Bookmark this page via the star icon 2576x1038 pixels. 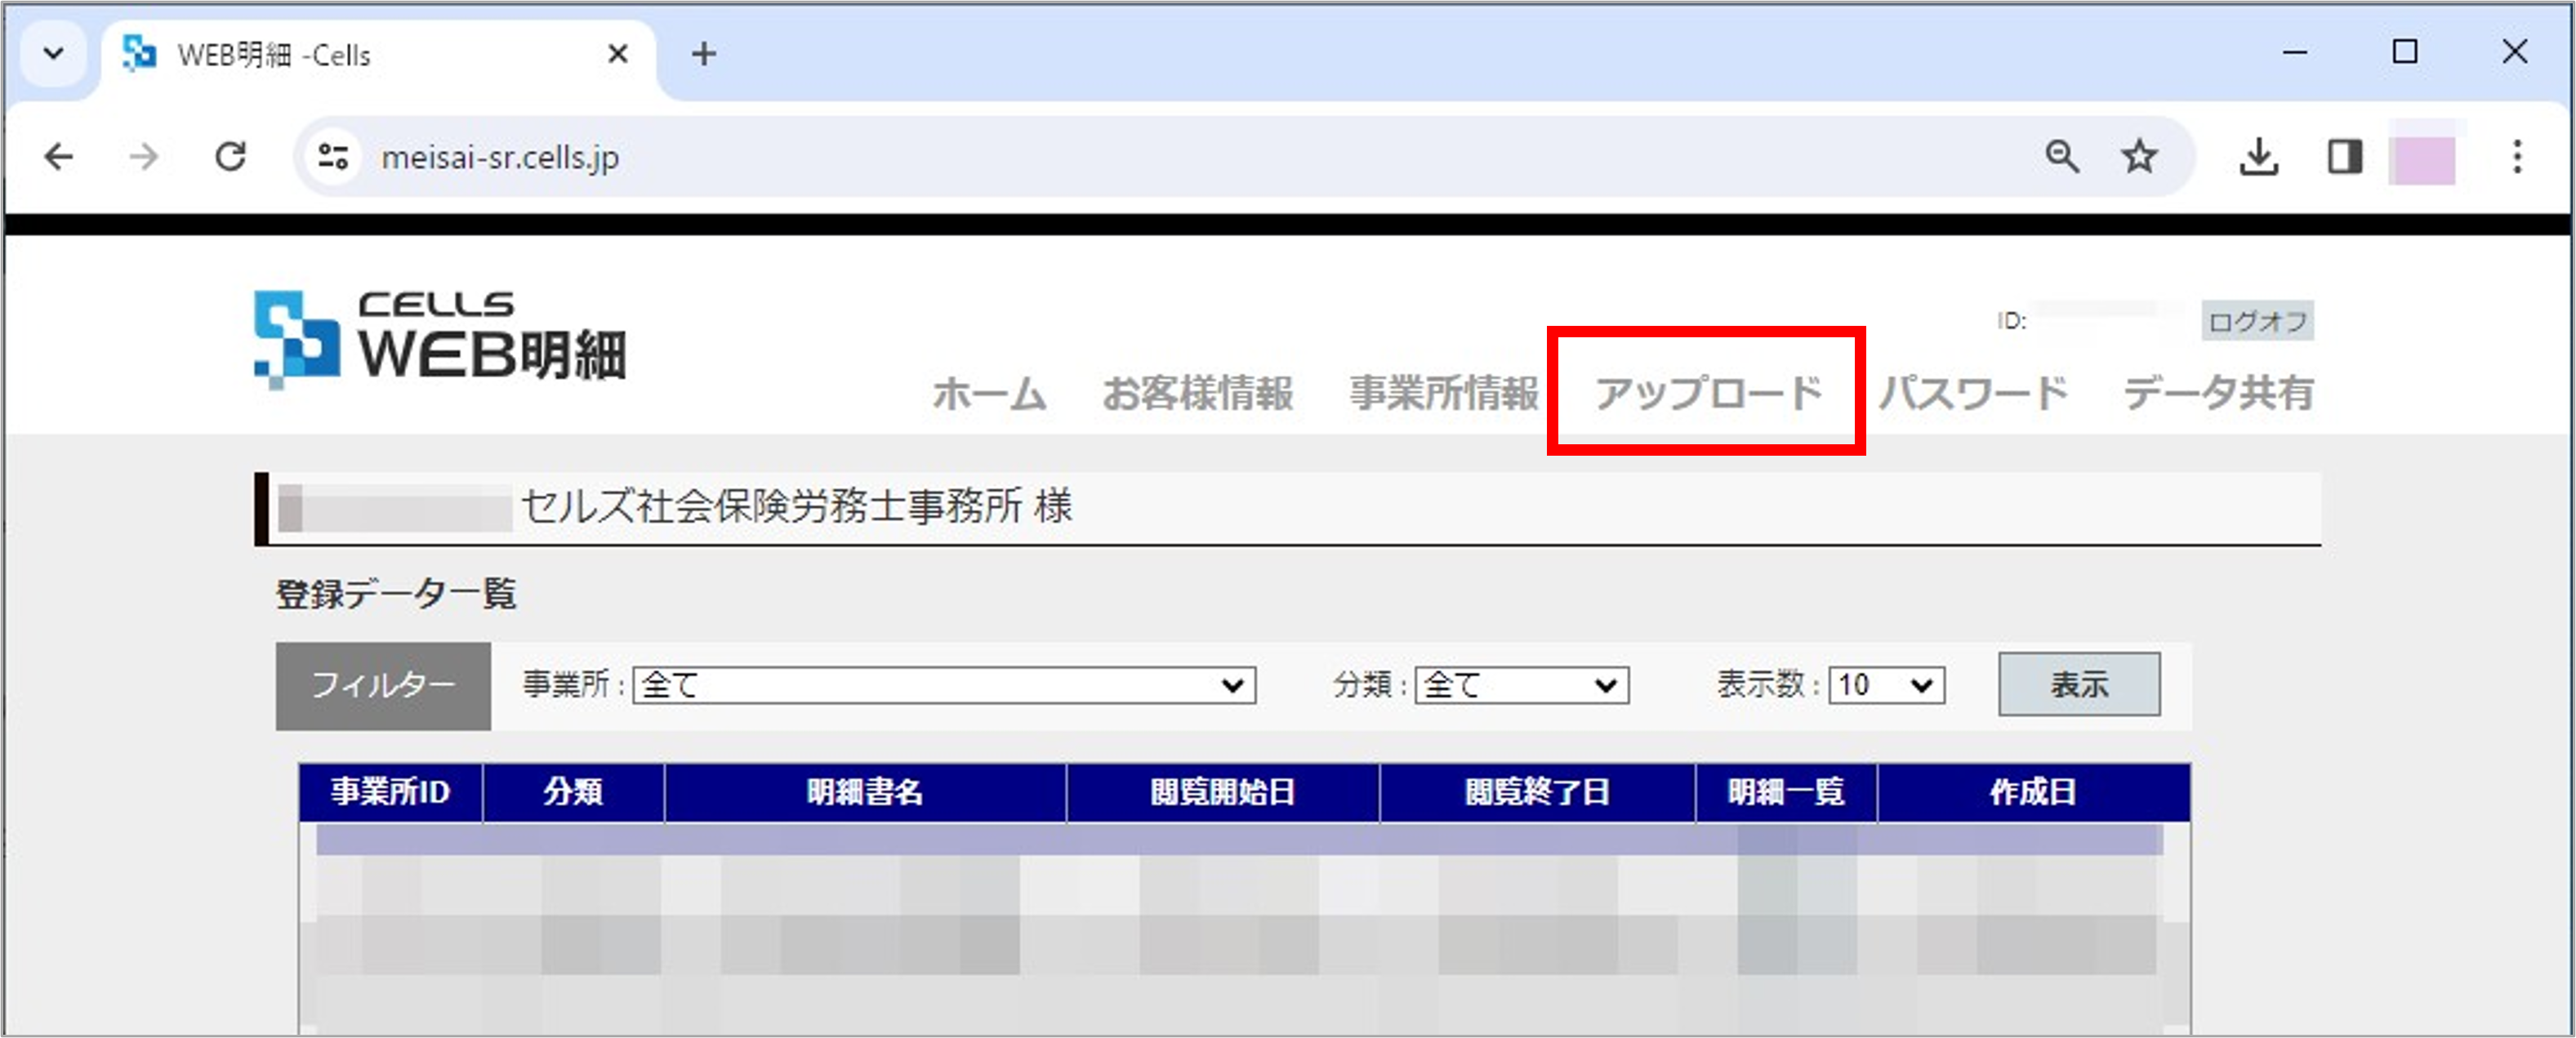2138,156
